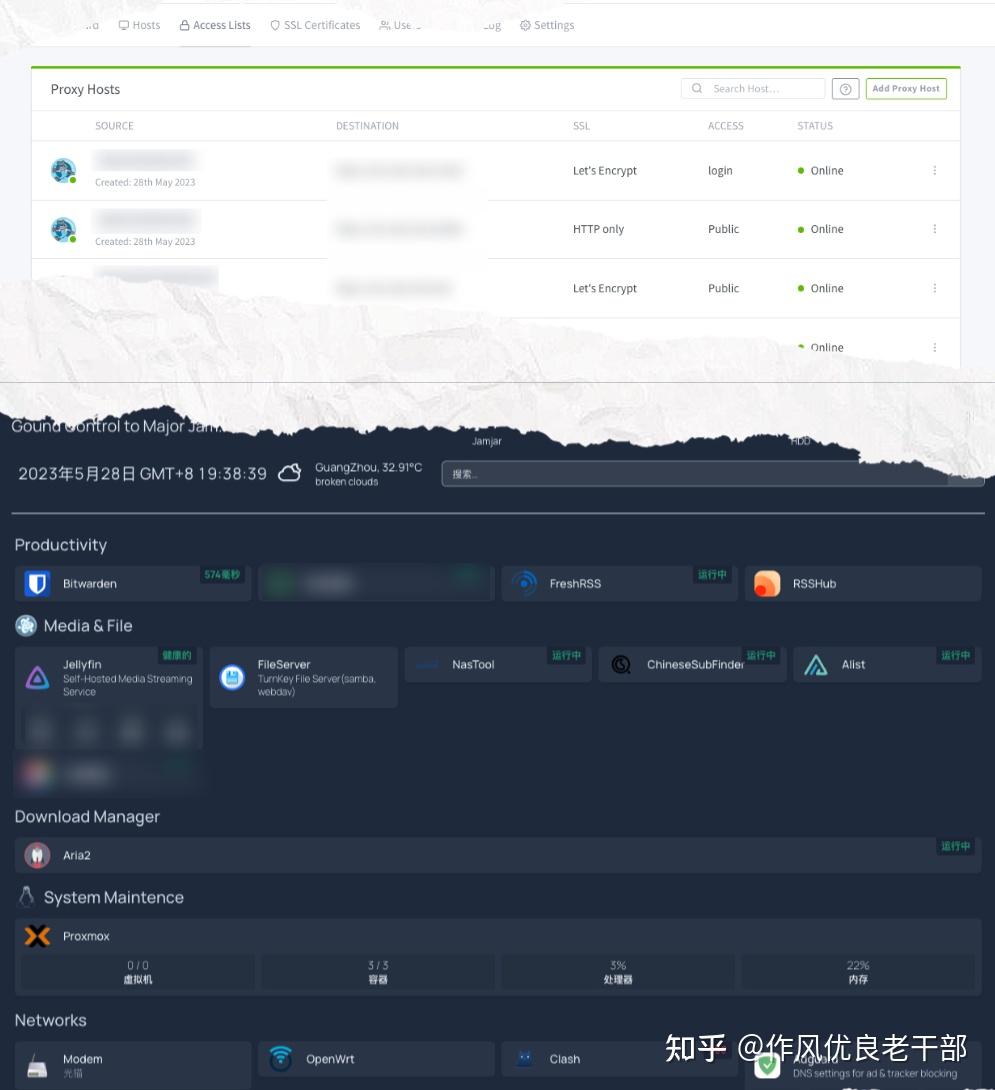This screenshot has width=995, height=1090.
Task: Open the options menu for the third proxy host row
Action: click(x=935, y=288)
